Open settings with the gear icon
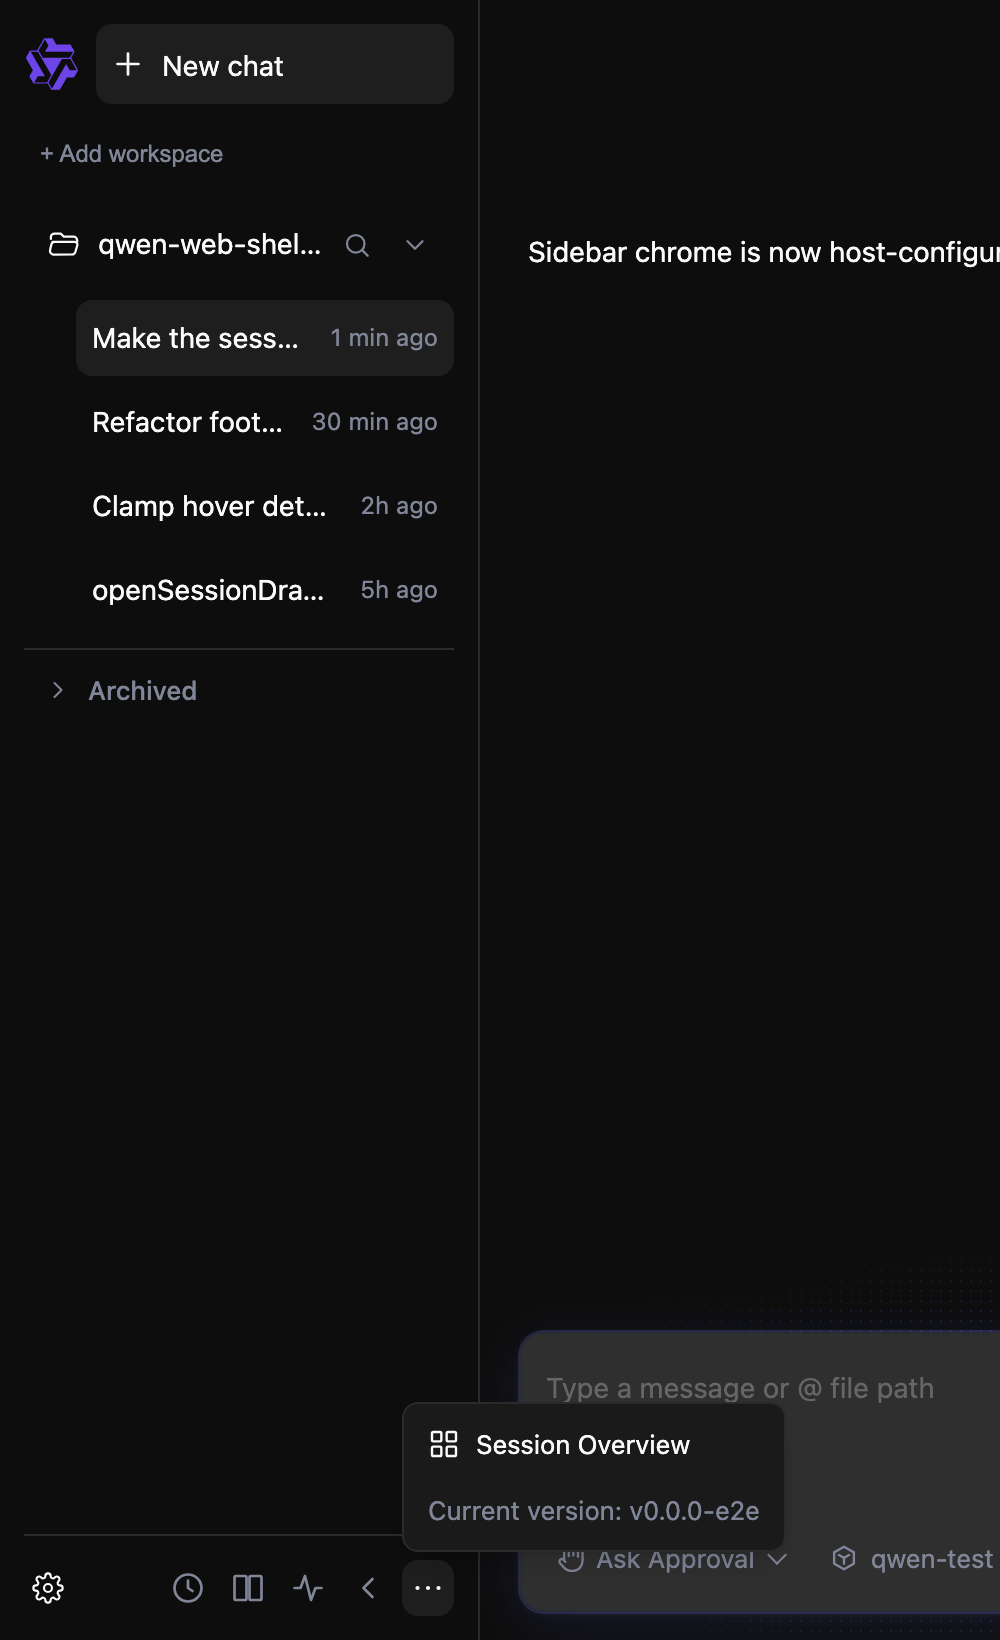1000x1640 pixels. 48,1588
